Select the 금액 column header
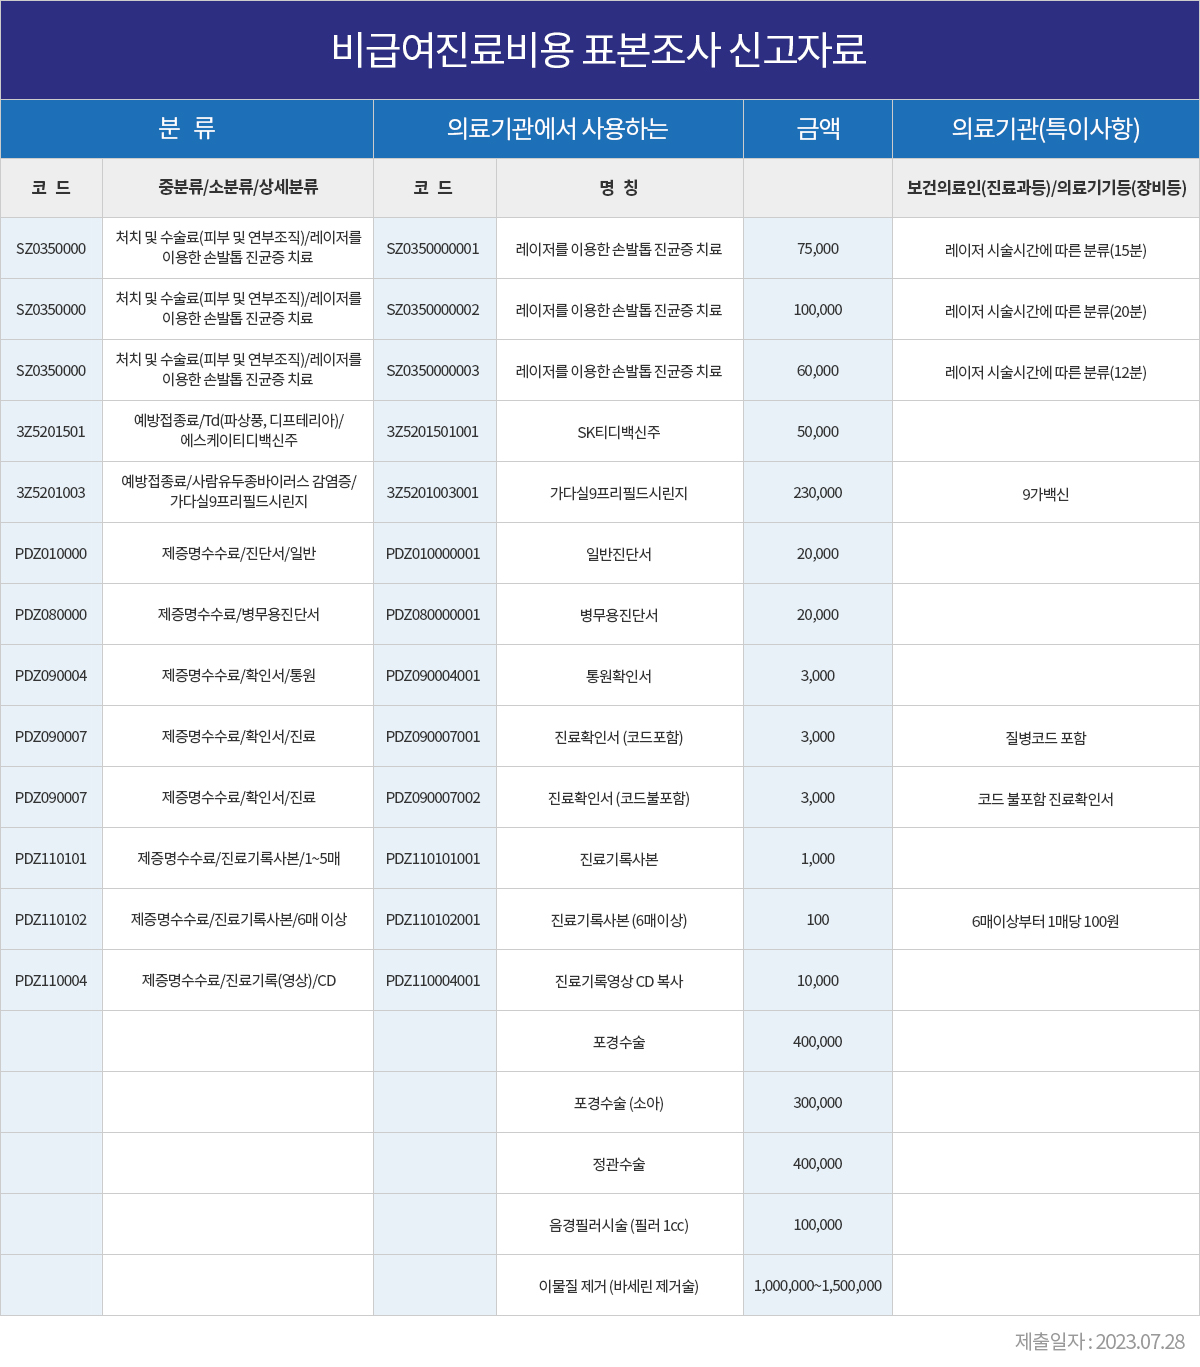This screenshot has width=1200, height=1367. point(817,128)
